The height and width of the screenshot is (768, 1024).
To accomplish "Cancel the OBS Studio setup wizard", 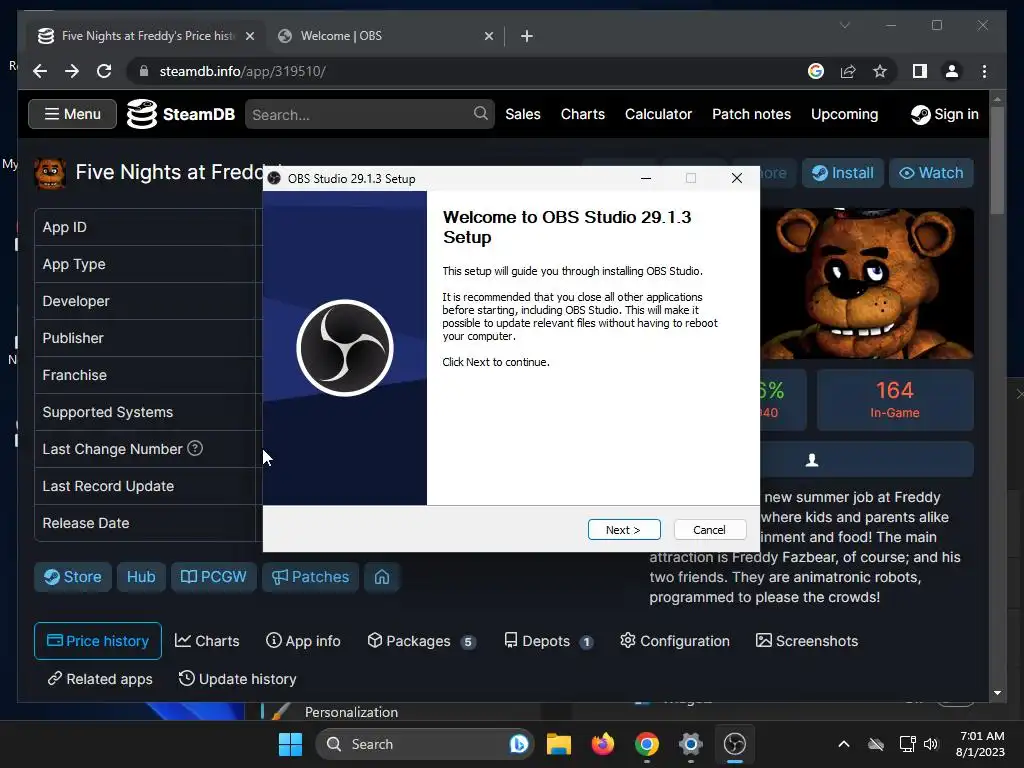I will (709, 530).
